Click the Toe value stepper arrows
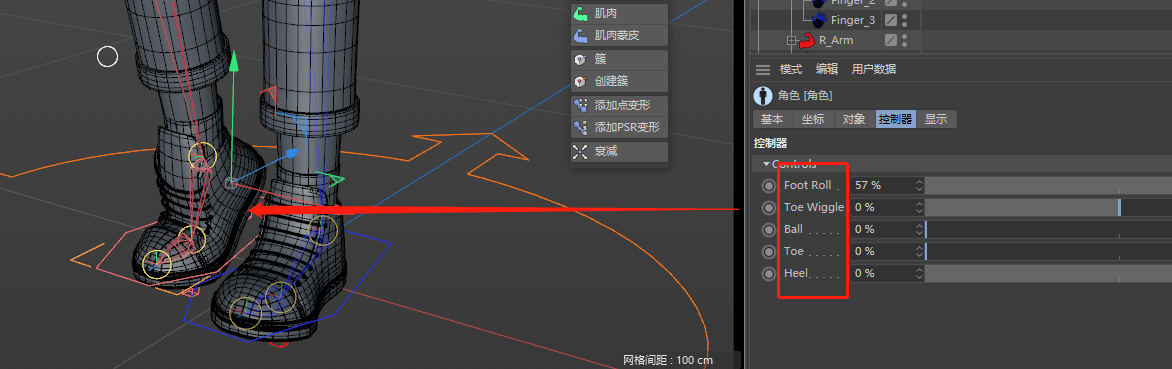This screenshot has height=369, width=1172. point(919,252)
